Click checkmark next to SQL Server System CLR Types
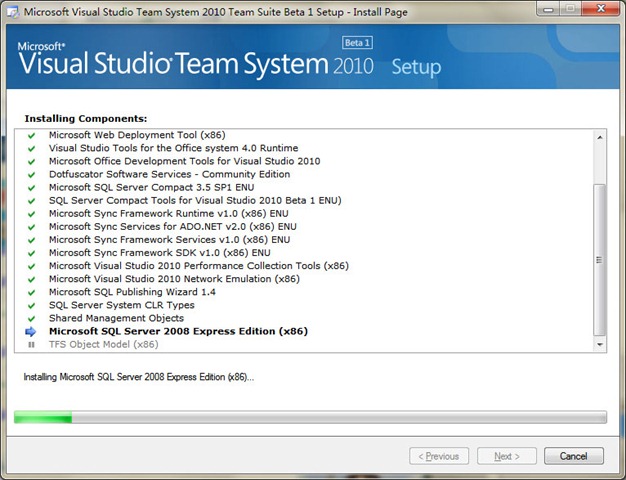This screenshot has height=480, width=626. (x=31, y=306)
